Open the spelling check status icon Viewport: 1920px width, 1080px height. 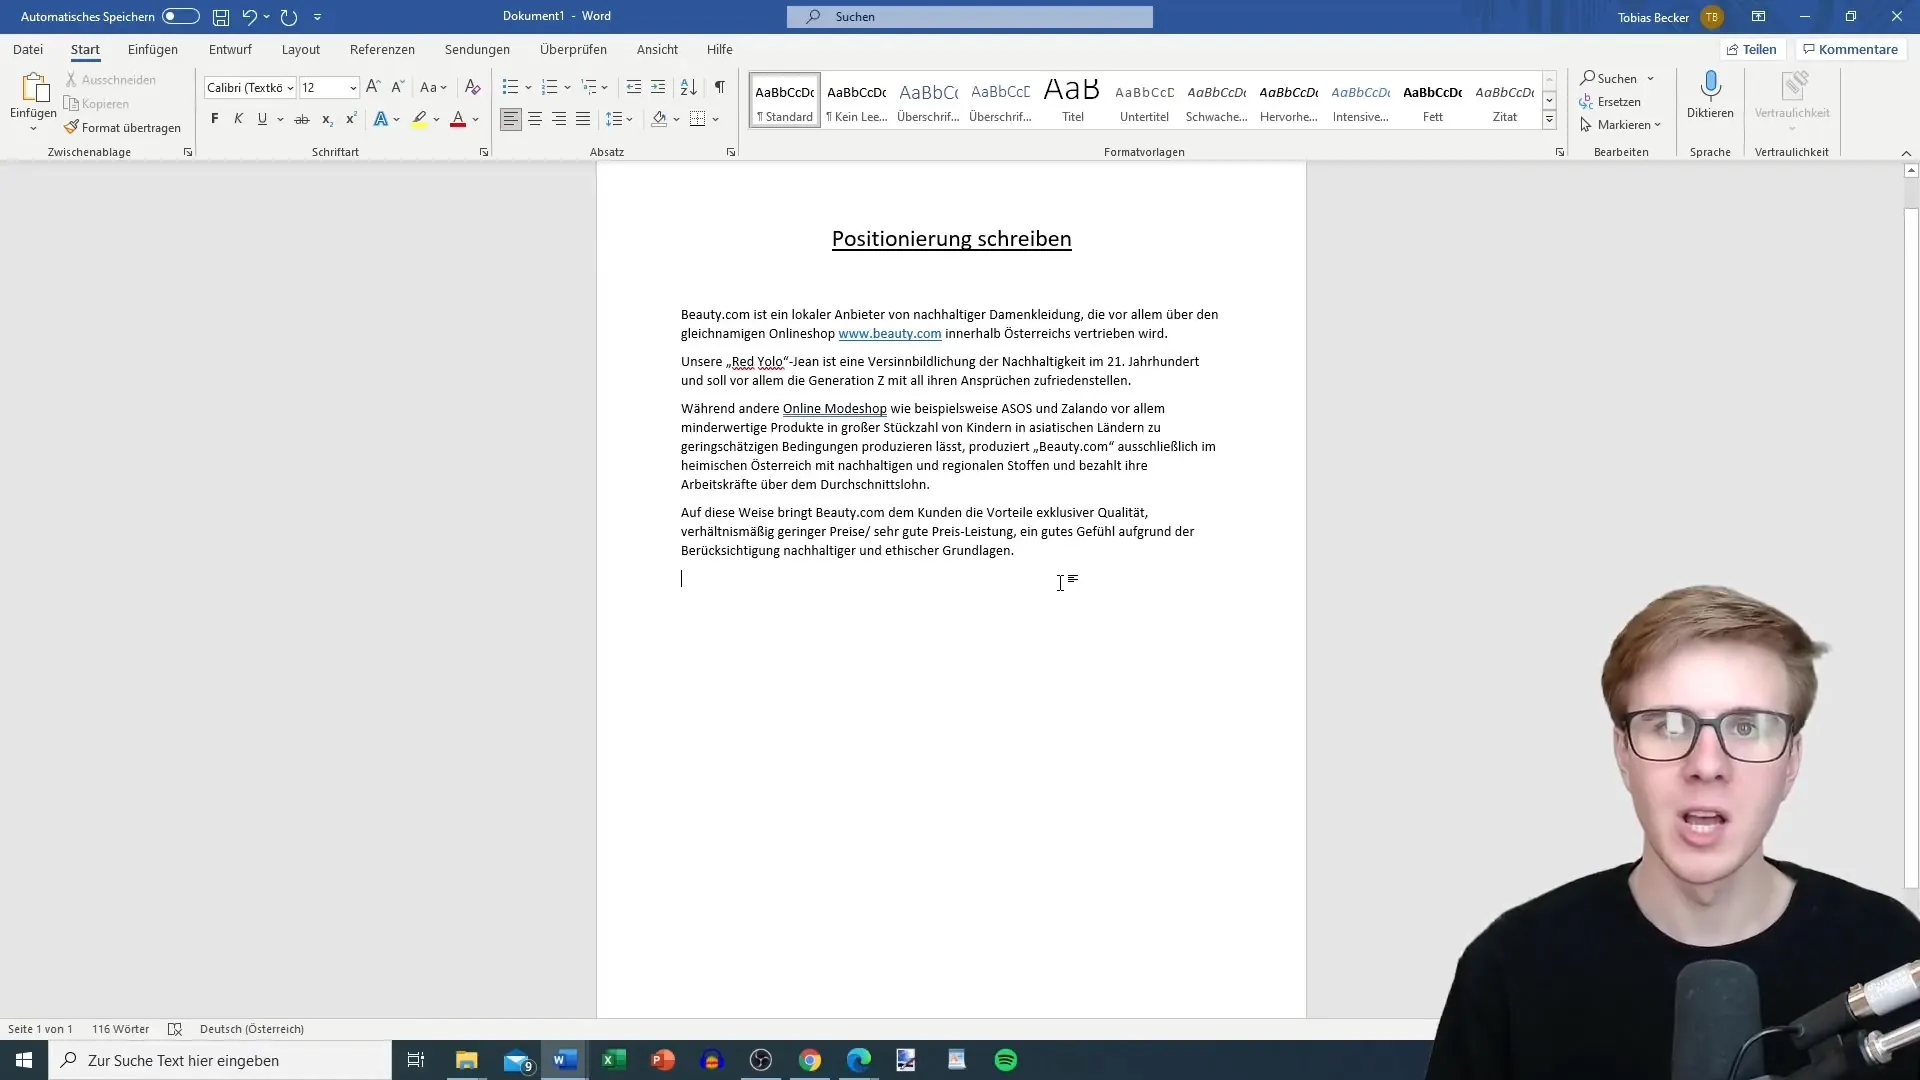click(x=175, y=1029)
